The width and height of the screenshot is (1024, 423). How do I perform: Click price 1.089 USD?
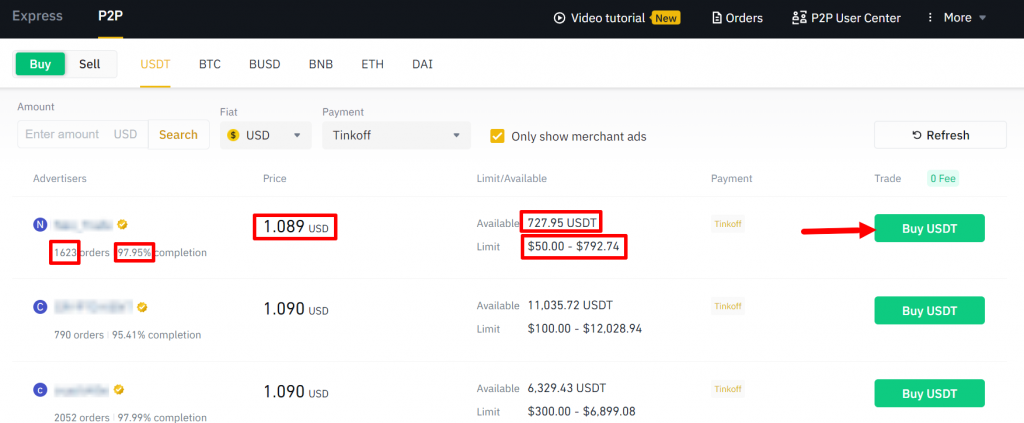click(x=296, y=227)
